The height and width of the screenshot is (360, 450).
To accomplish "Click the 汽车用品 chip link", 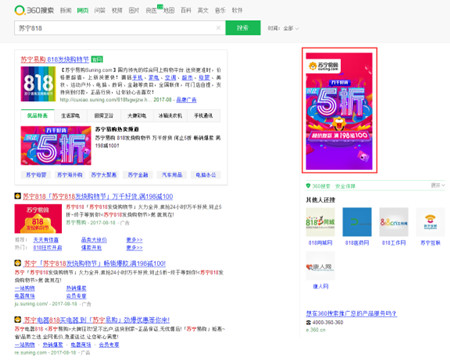I will pyautogui.click(x=172, y=175).
